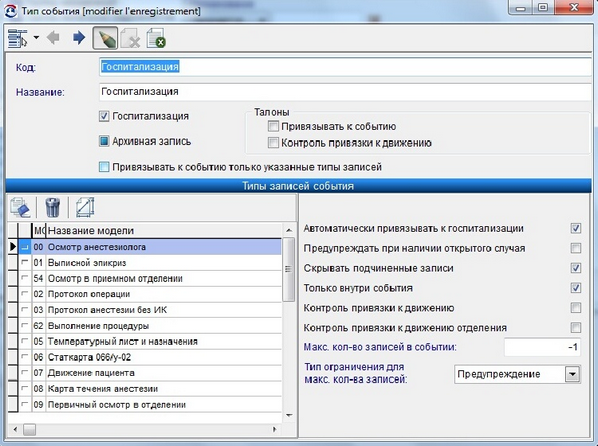The width and height of the screenshot is (598, 446).
Task: Click the horizontal scrollbar left arrow
Action: point(15,430)
